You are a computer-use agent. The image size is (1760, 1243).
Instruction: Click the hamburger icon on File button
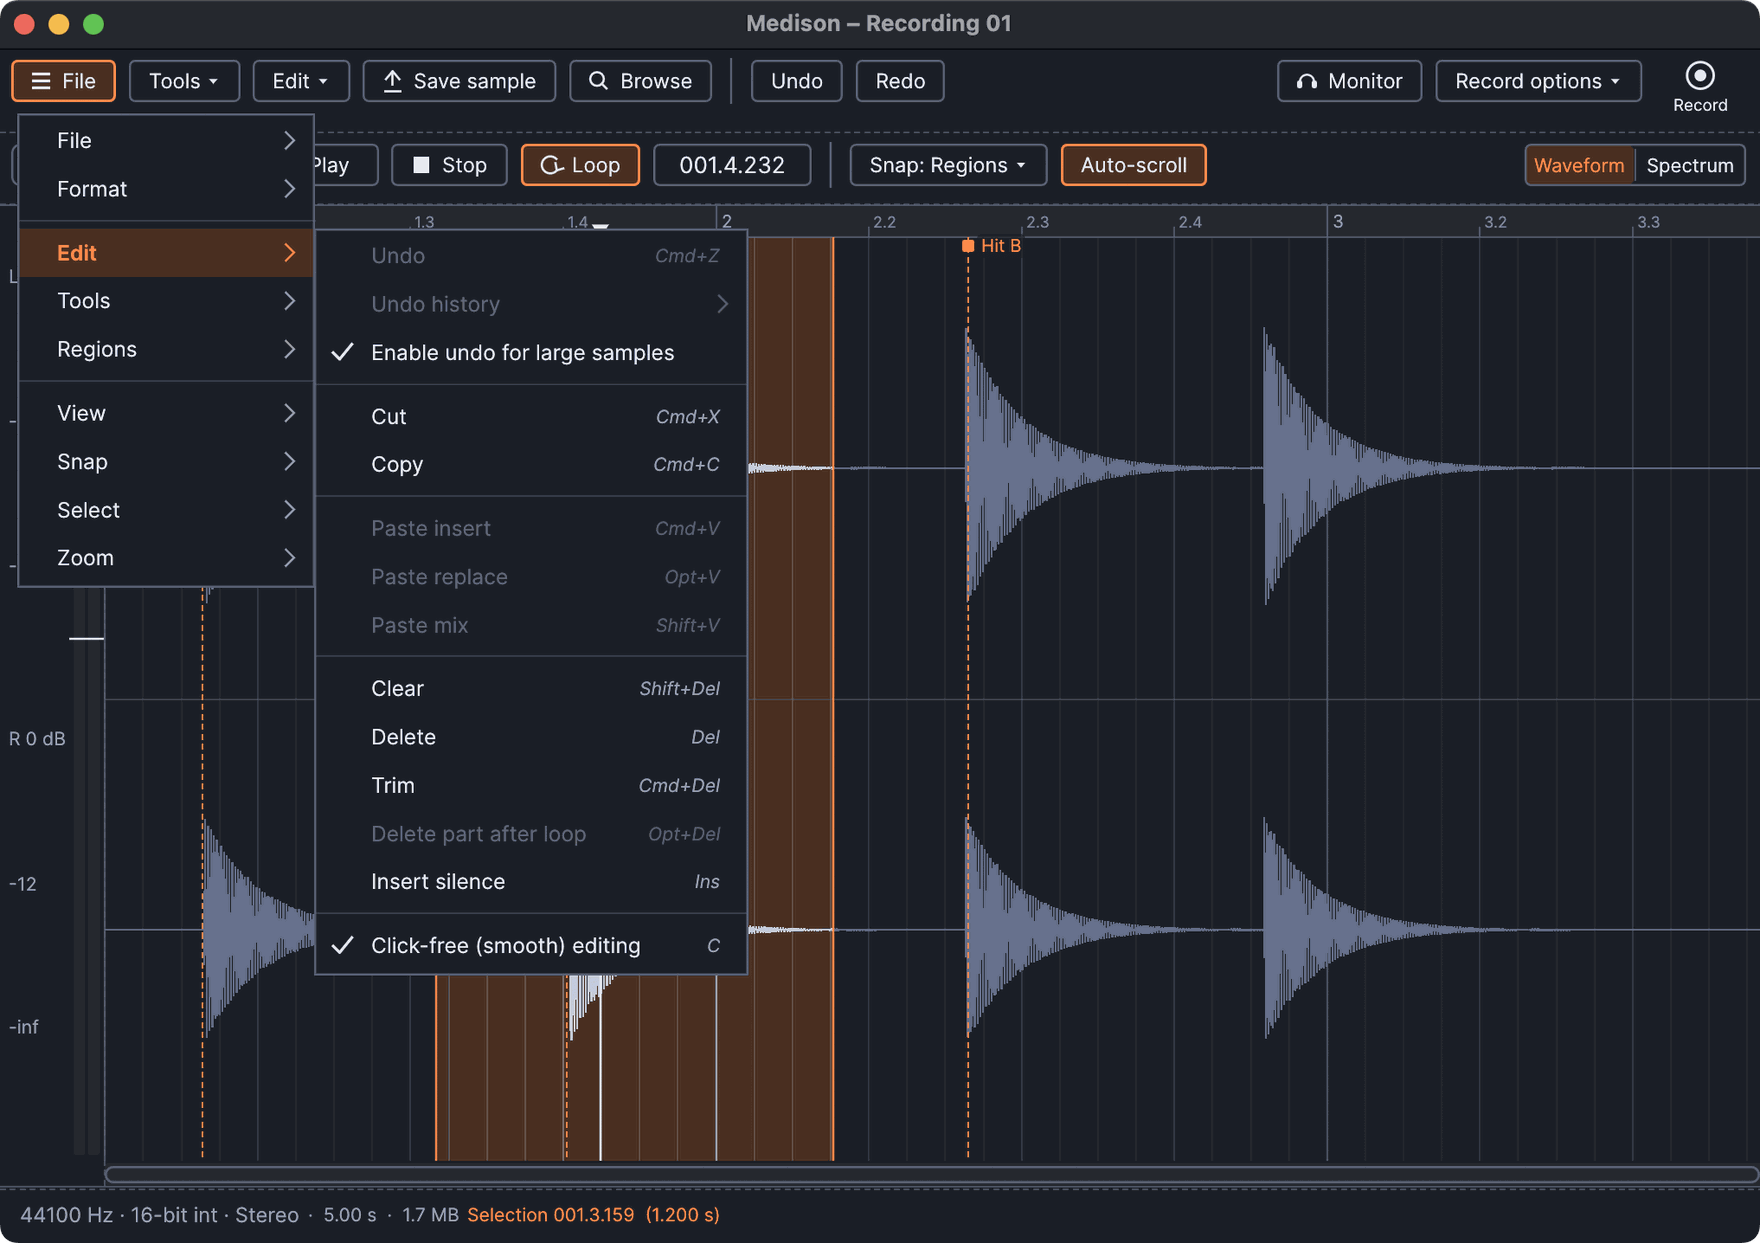(40, 81)
